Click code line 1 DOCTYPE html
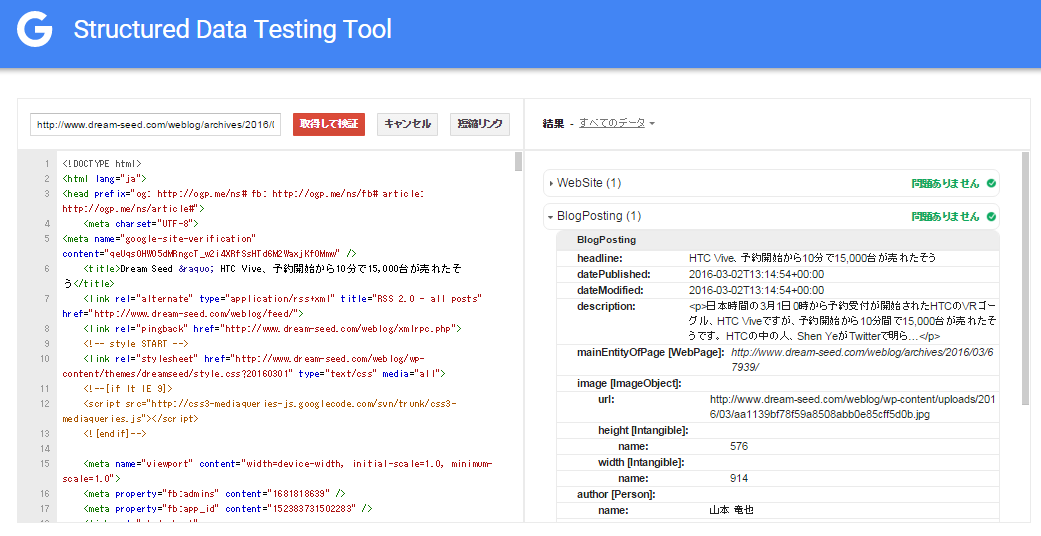The width and height of the screenshot is (1041, 536). (102, 163)
